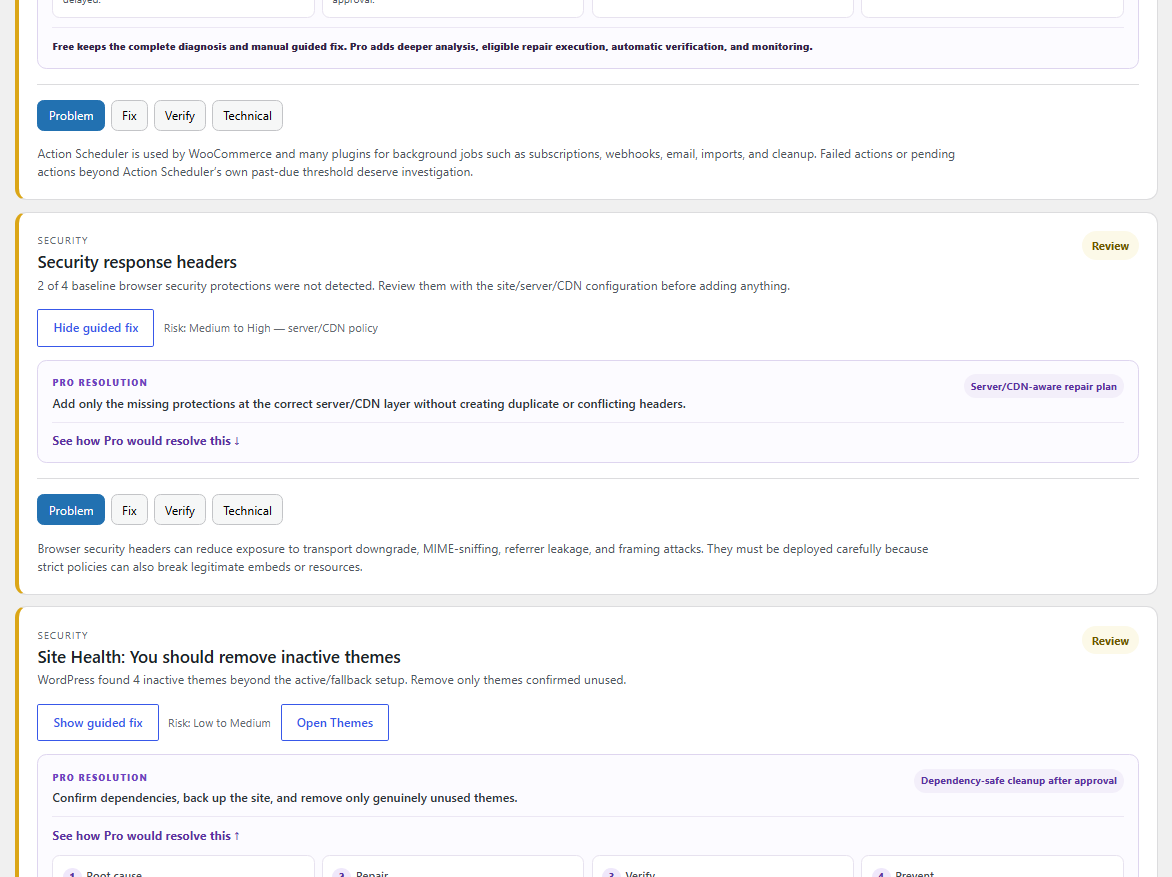
Task: Click the Show guided fix button
Action: [98, 723]
